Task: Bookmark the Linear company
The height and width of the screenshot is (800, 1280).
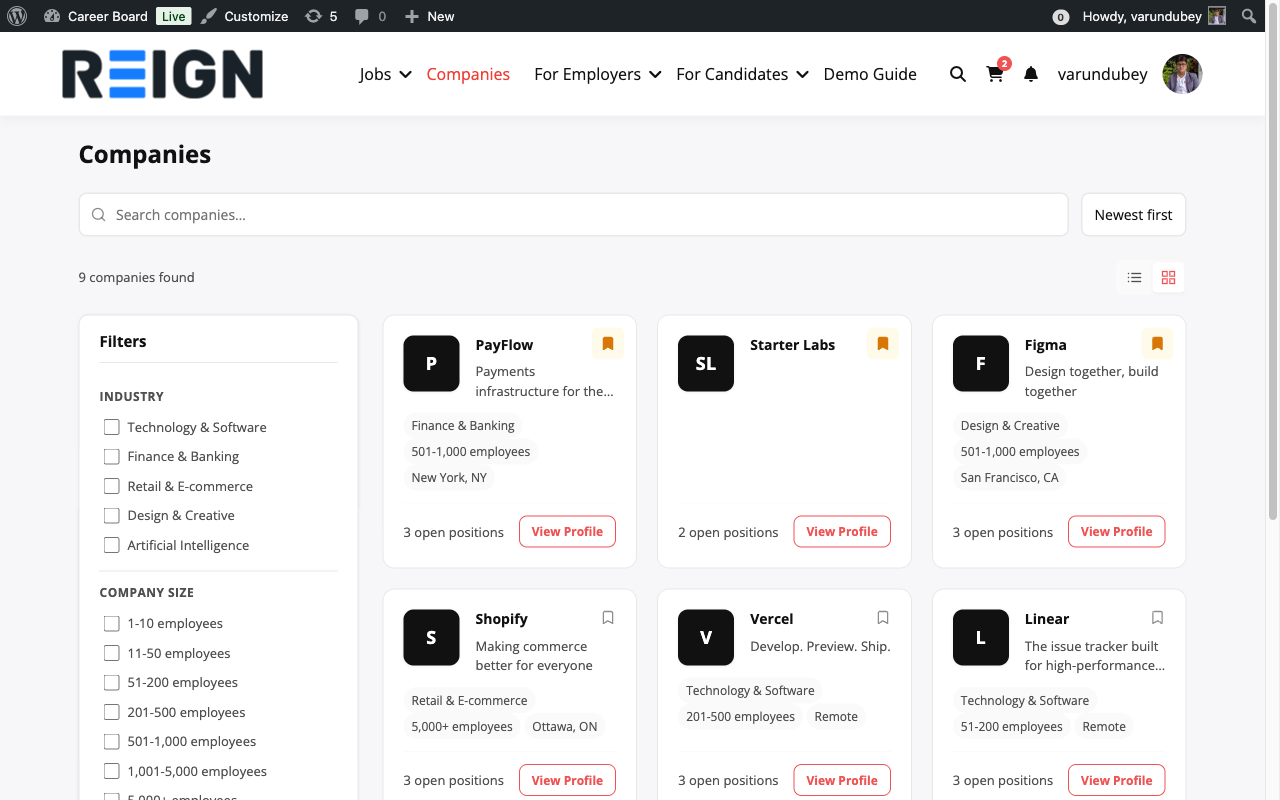Action: pos(1157,618)
